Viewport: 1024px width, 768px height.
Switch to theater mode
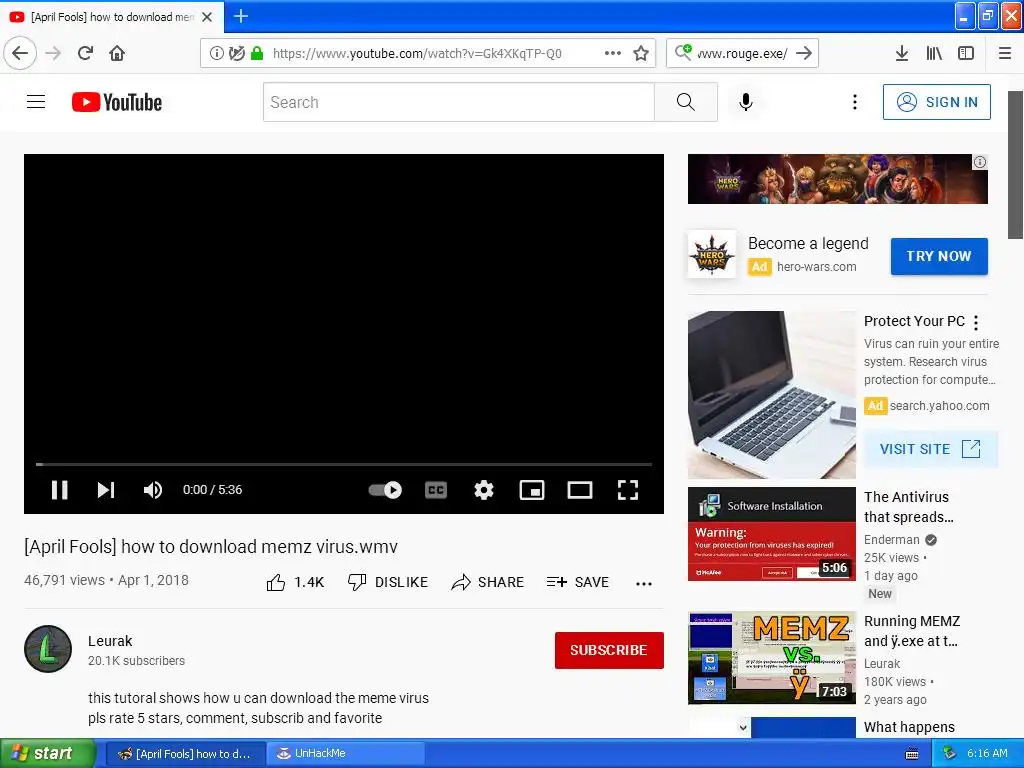point(580,490)
